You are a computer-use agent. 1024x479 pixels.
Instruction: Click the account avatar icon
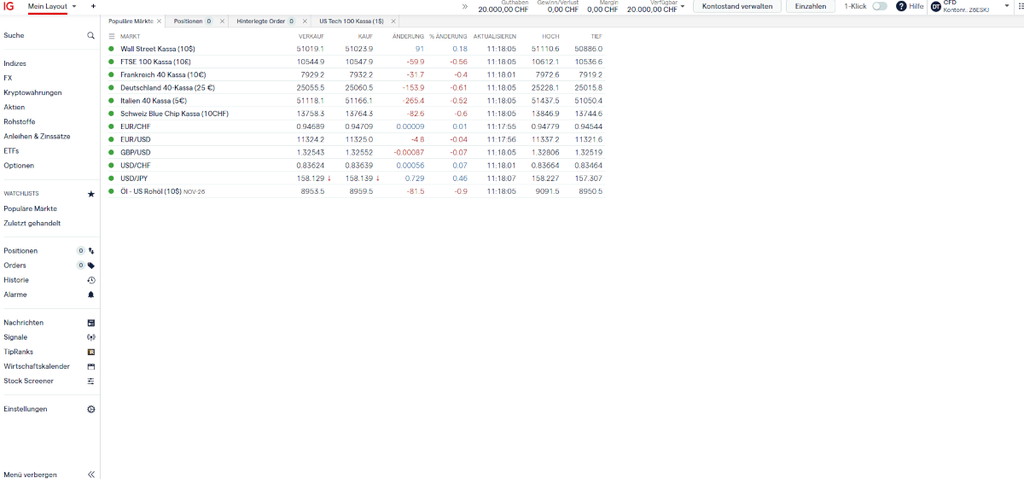[936, 6]
